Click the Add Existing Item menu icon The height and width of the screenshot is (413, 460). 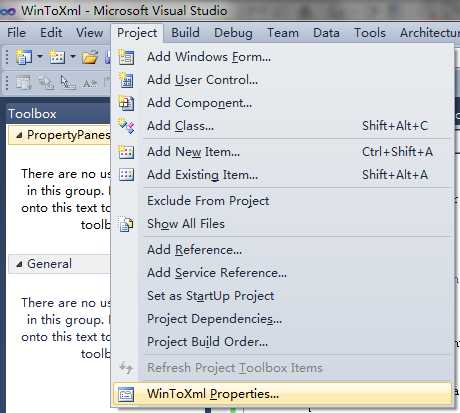pos(126,175)
